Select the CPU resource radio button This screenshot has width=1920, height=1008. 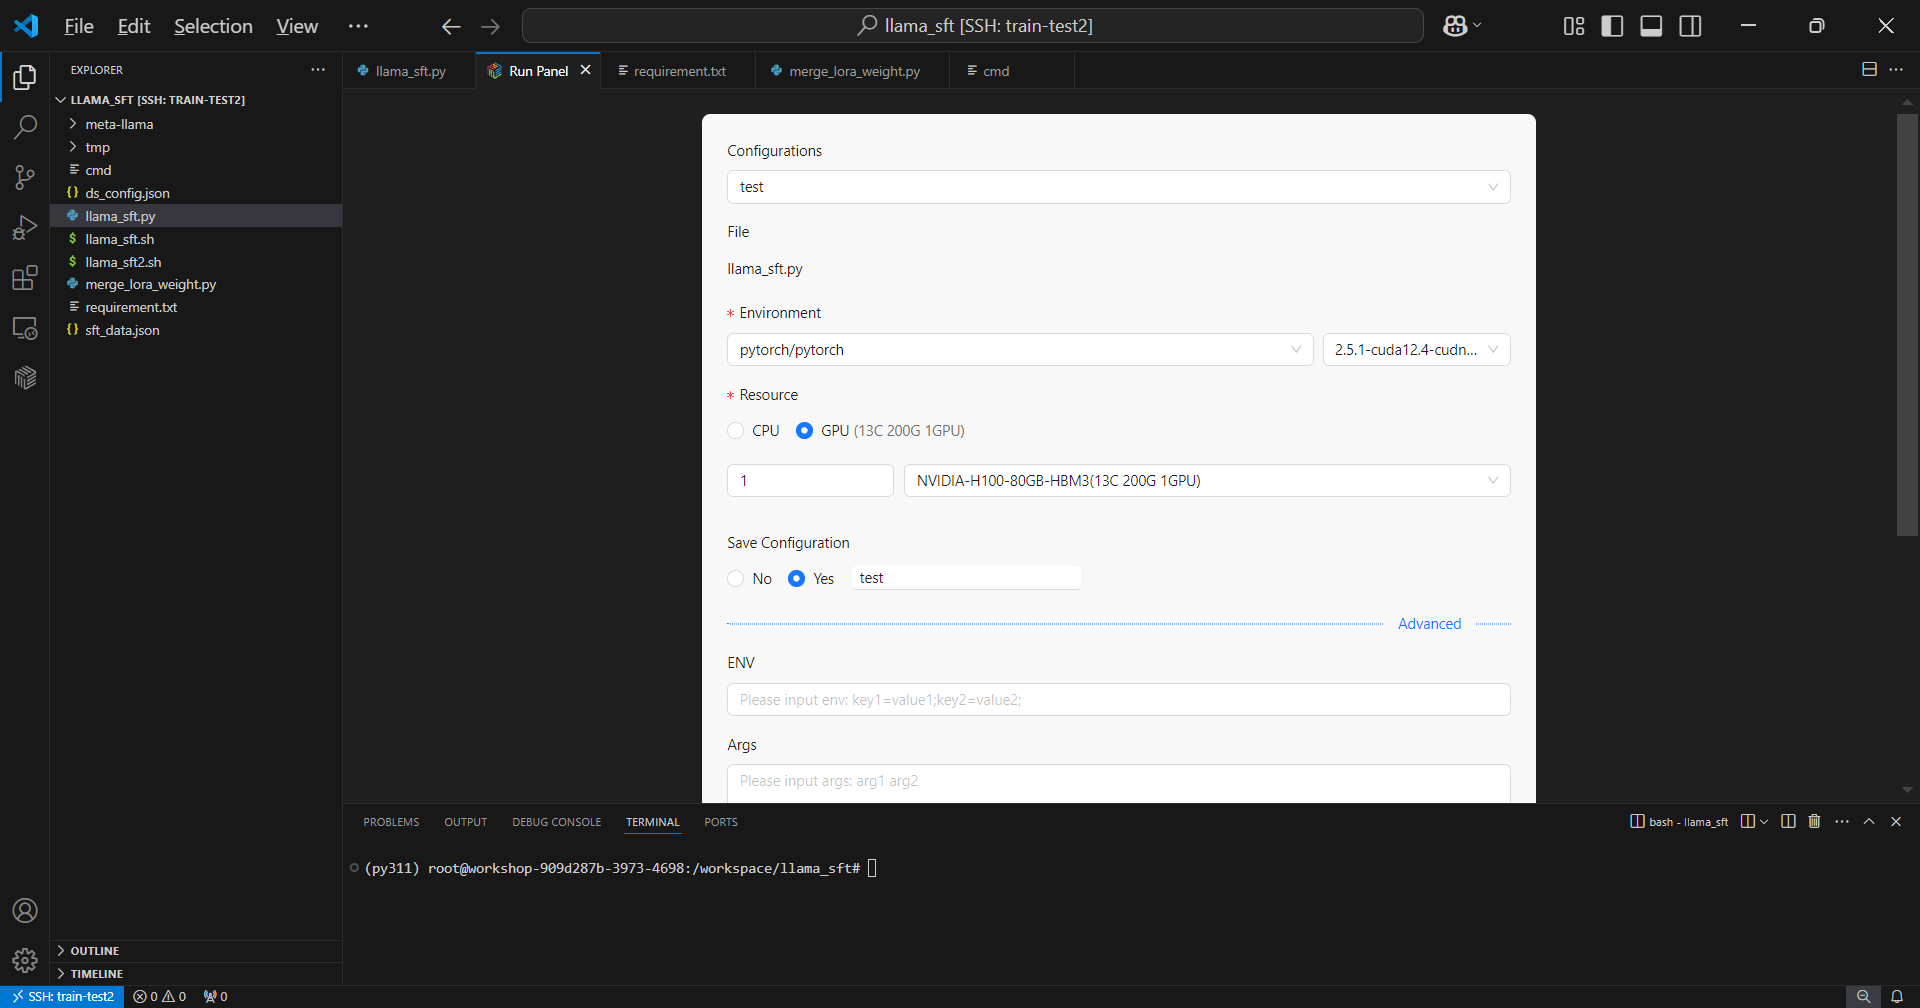pos(736,431)
